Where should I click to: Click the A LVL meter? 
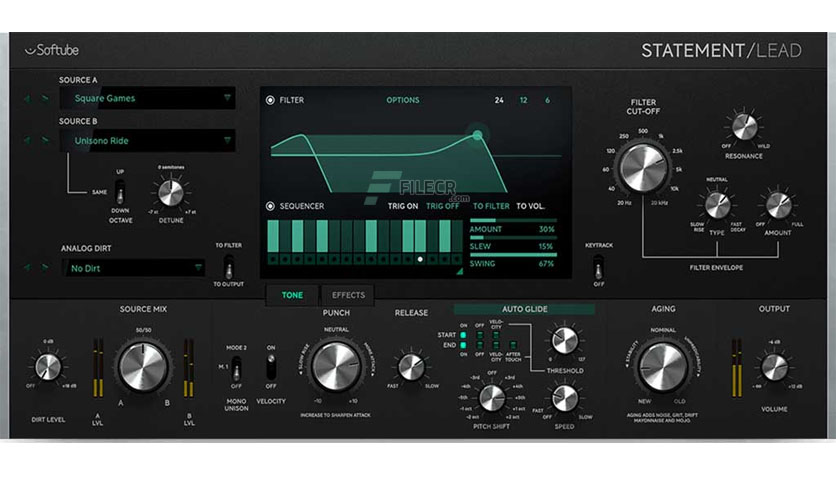(98, 368)
